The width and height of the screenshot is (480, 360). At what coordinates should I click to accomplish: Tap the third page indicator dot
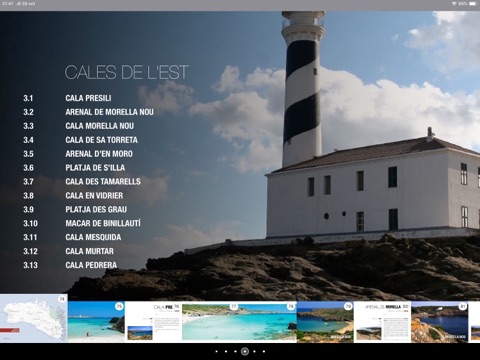point(235,351)
